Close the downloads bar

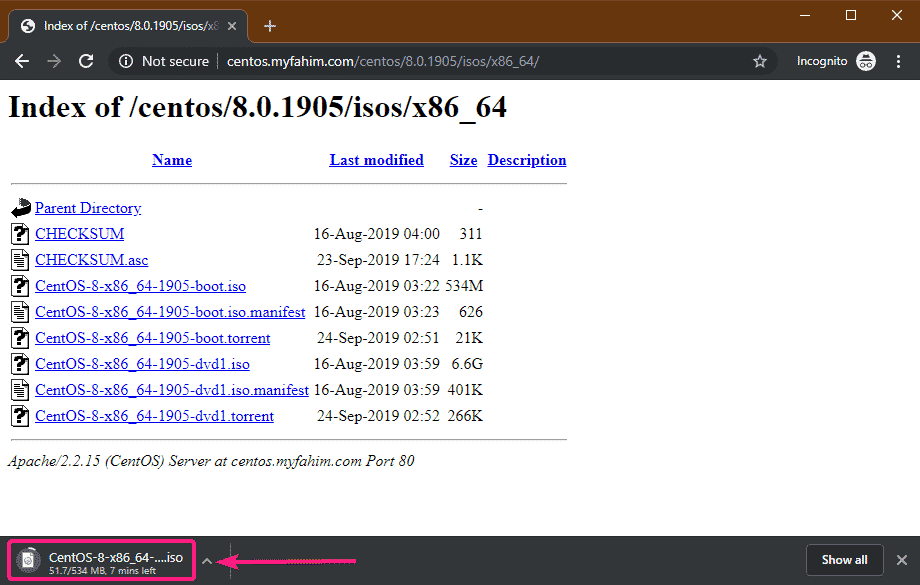[901, 560]
